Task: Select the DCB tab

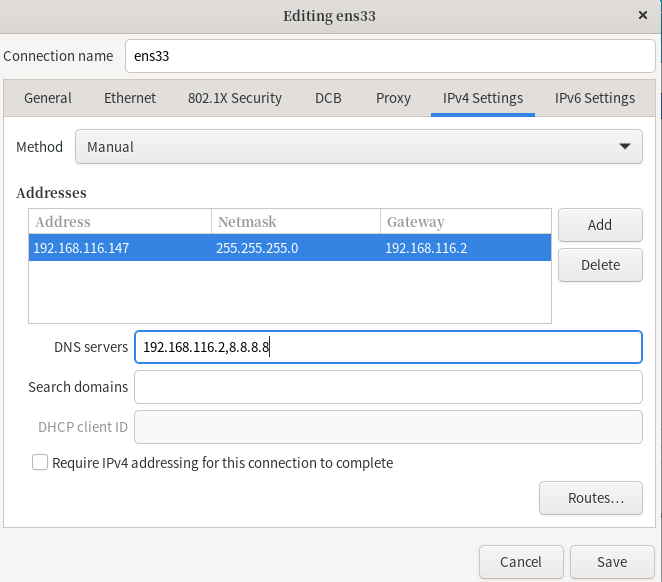Action: pos(328,98)
